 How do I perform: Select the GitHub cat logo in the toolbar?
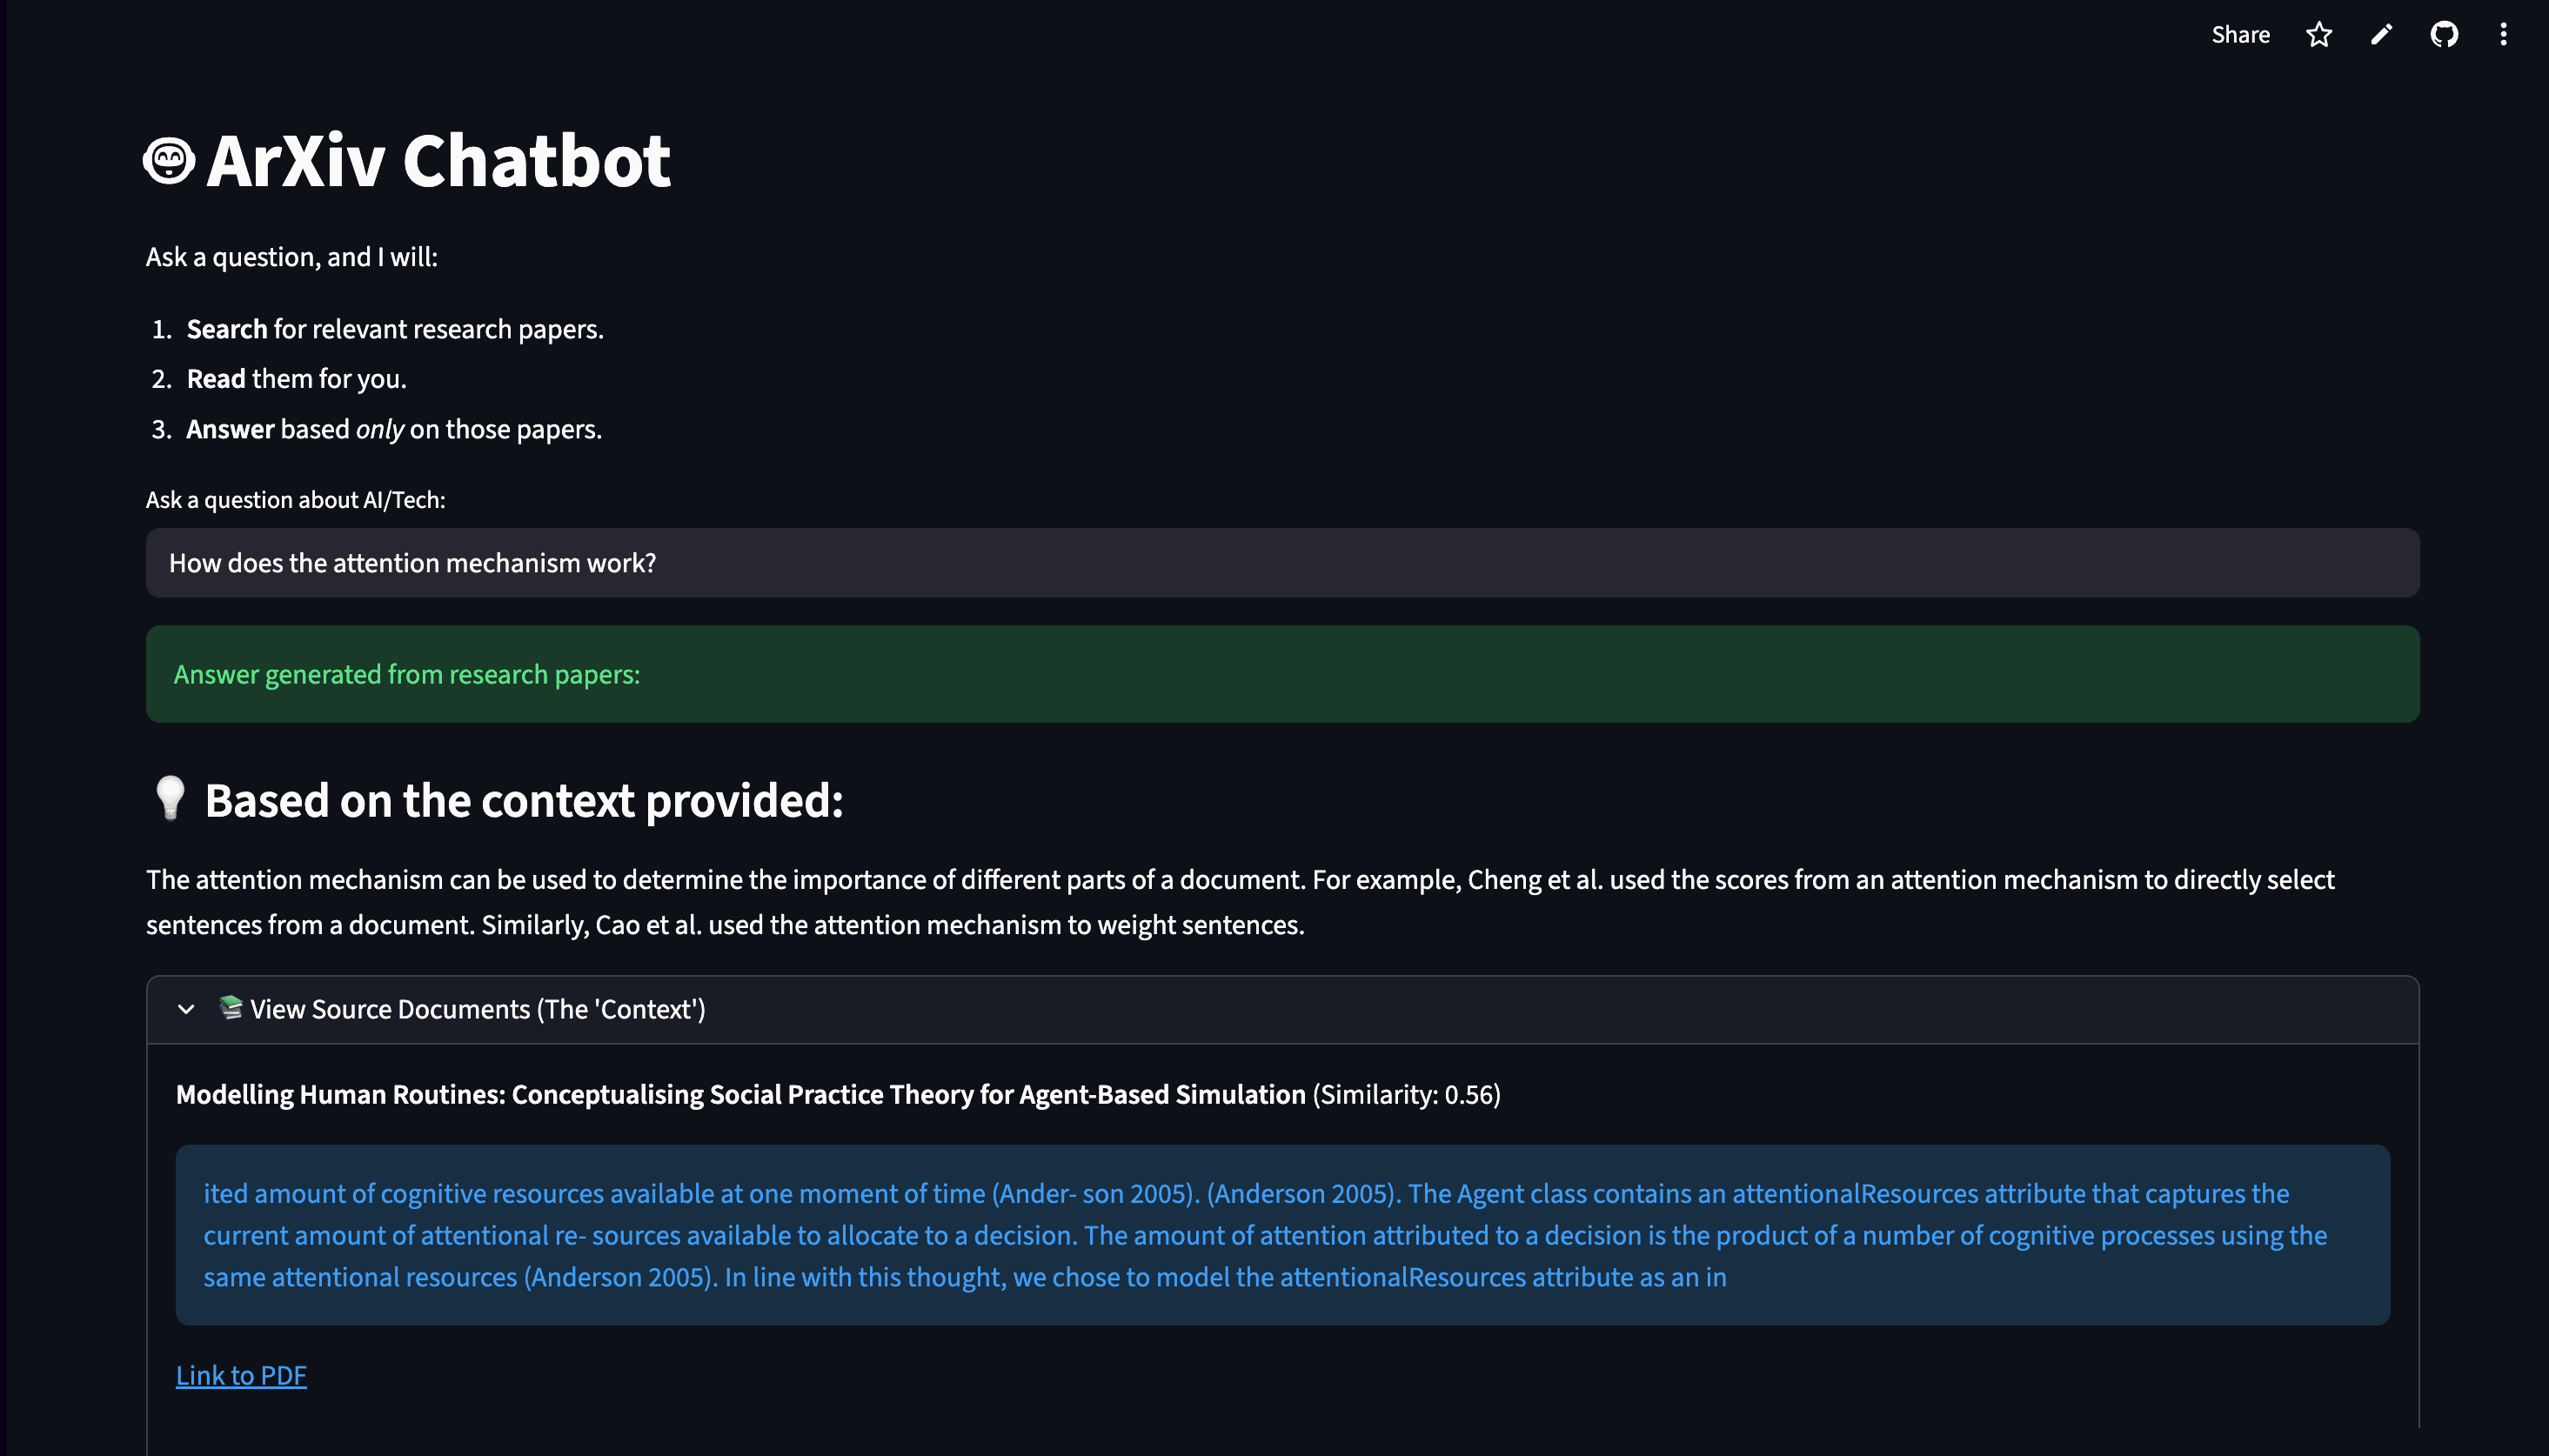coord(2443,35)
